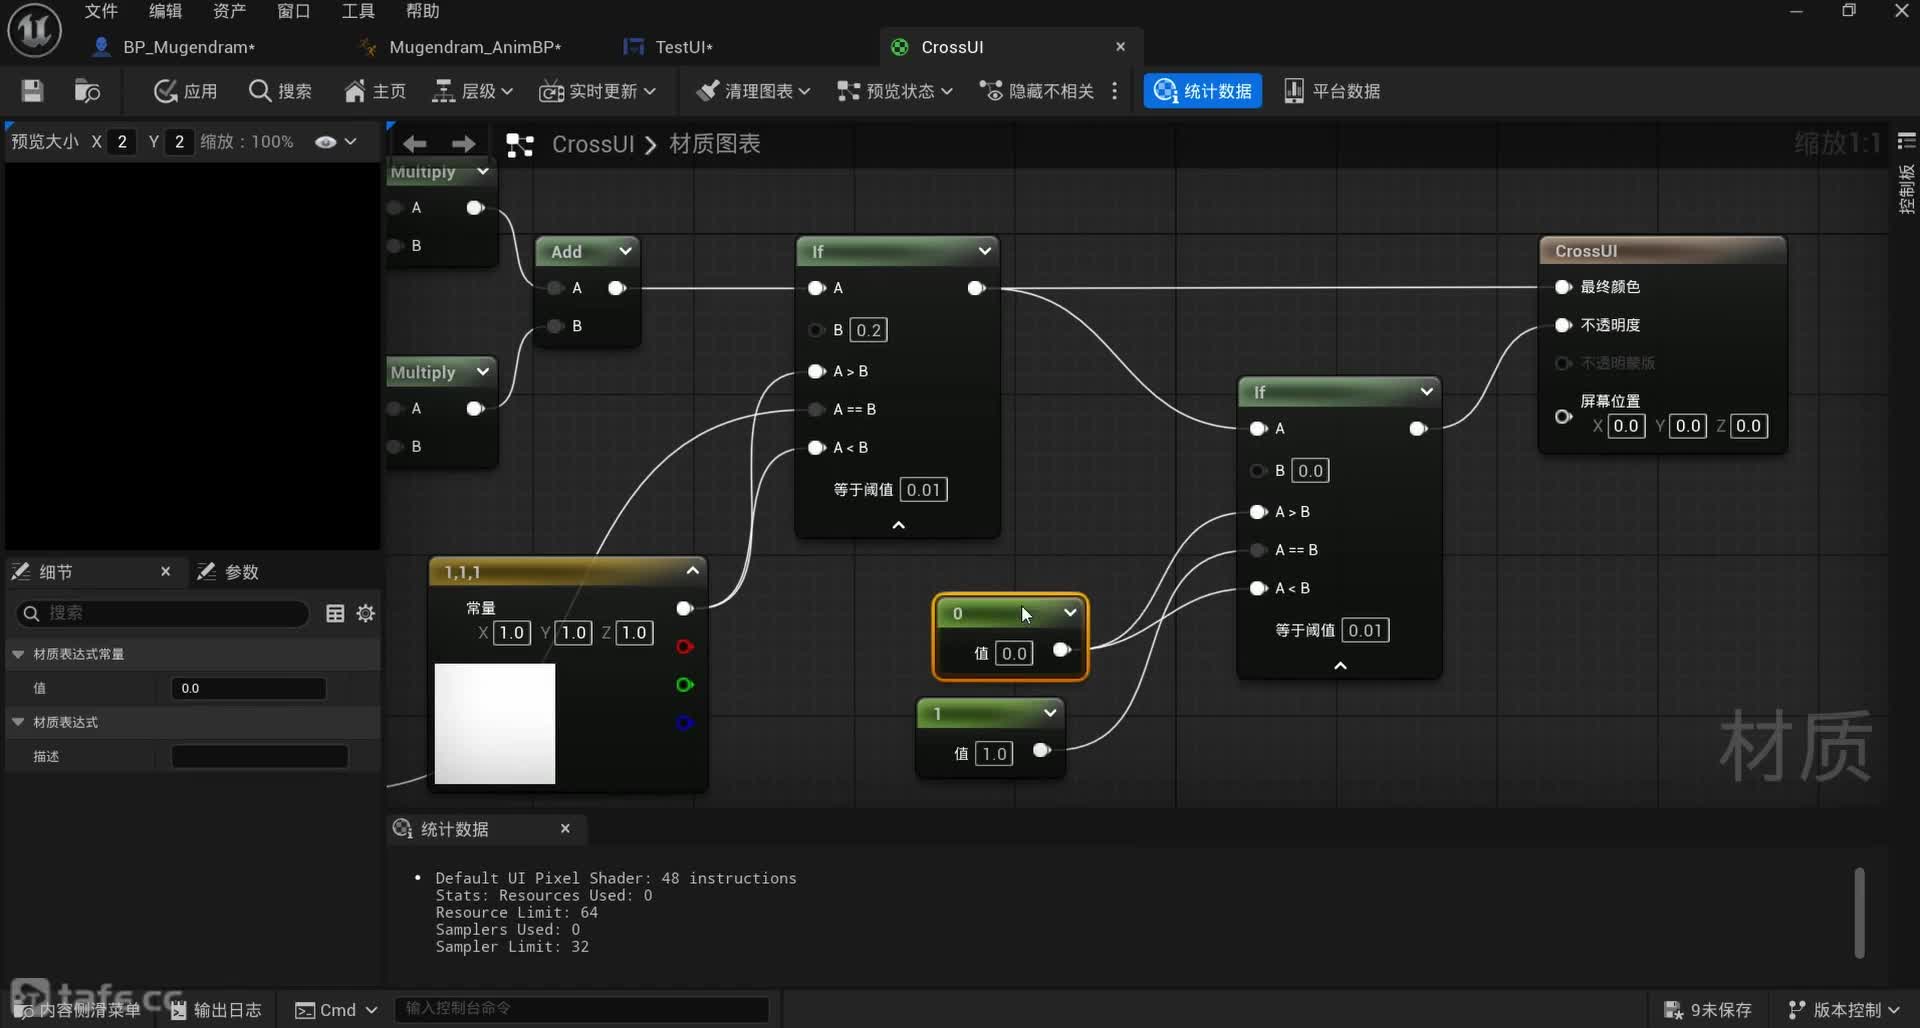Collapse the 1,1,1 constant node preview
Screen dimensions: 1920x1028
[x=692, y=571]
